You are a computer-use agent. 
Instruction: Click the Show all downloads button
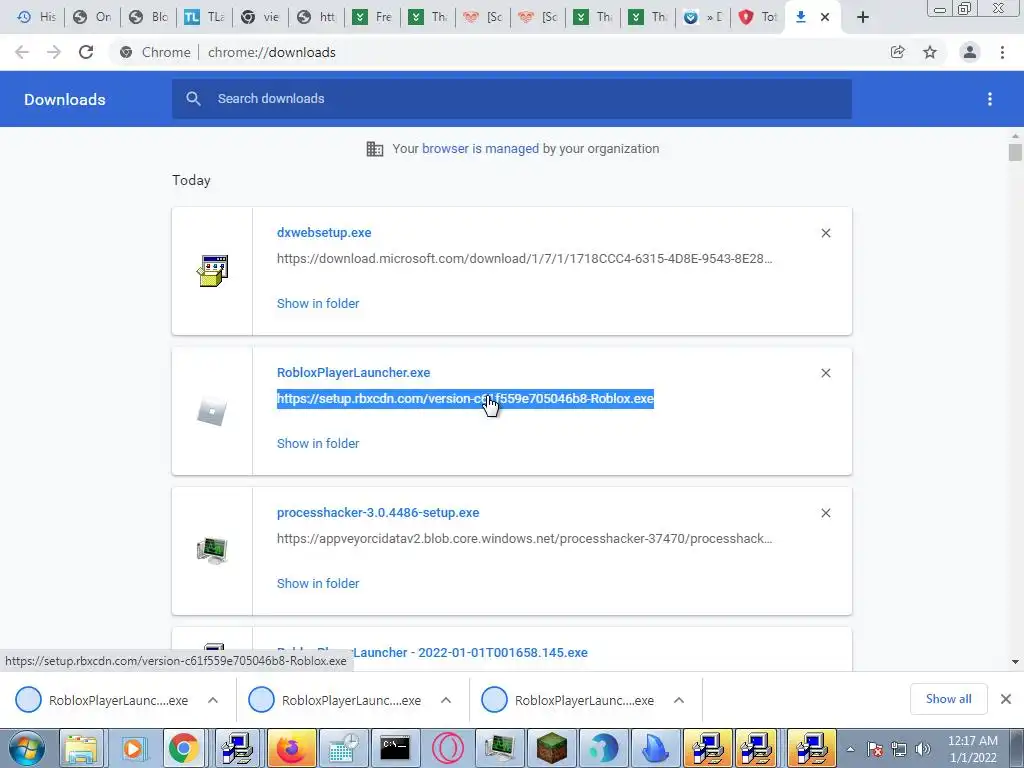[x=948, y=699]
